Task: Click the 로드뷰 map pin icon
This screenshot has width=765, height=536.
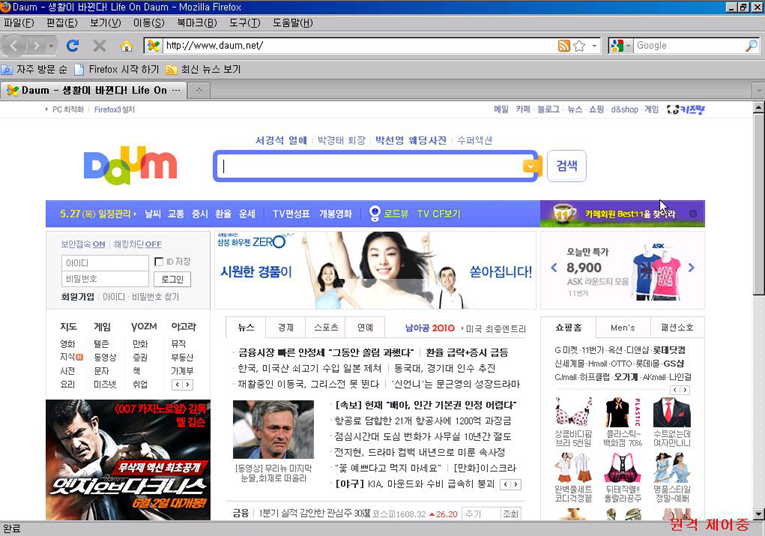Action: (x=374, y=214)
